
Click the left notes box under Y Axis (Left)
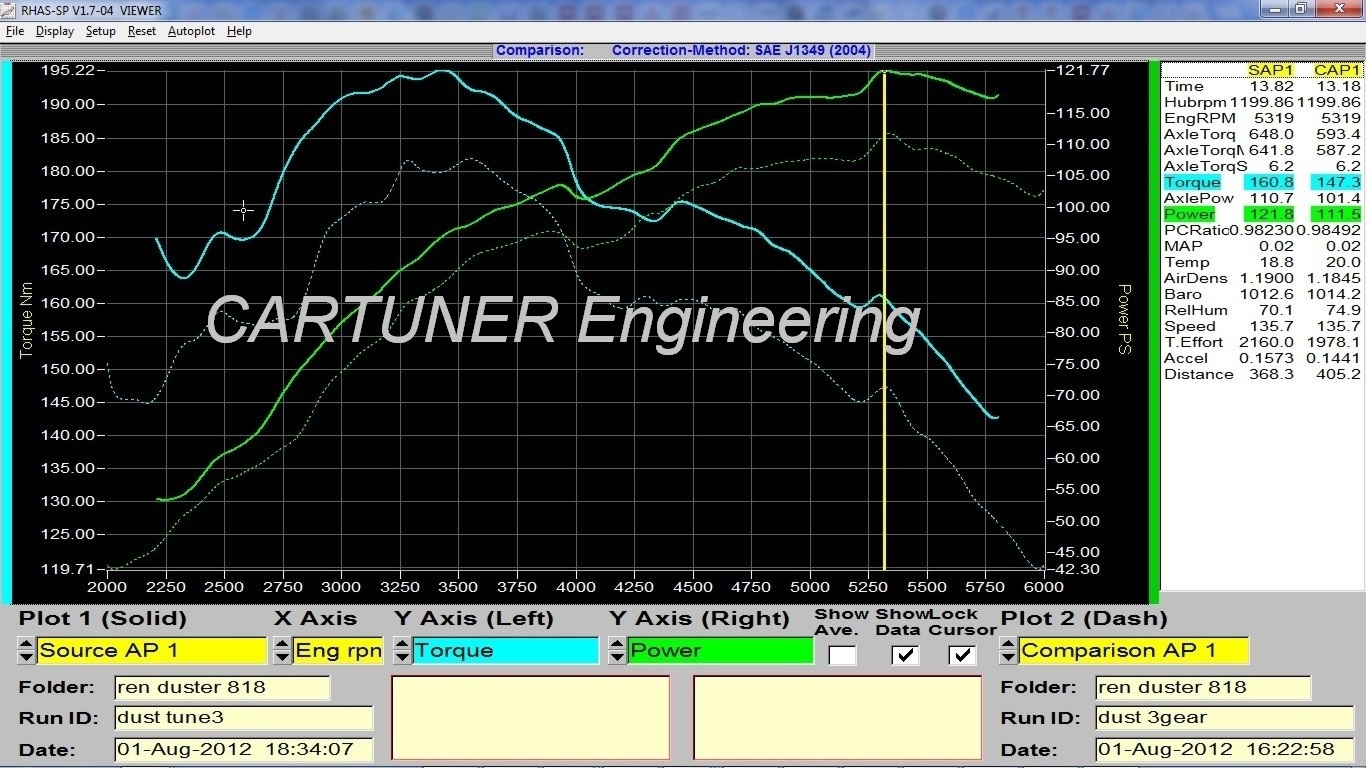[530, 717]
